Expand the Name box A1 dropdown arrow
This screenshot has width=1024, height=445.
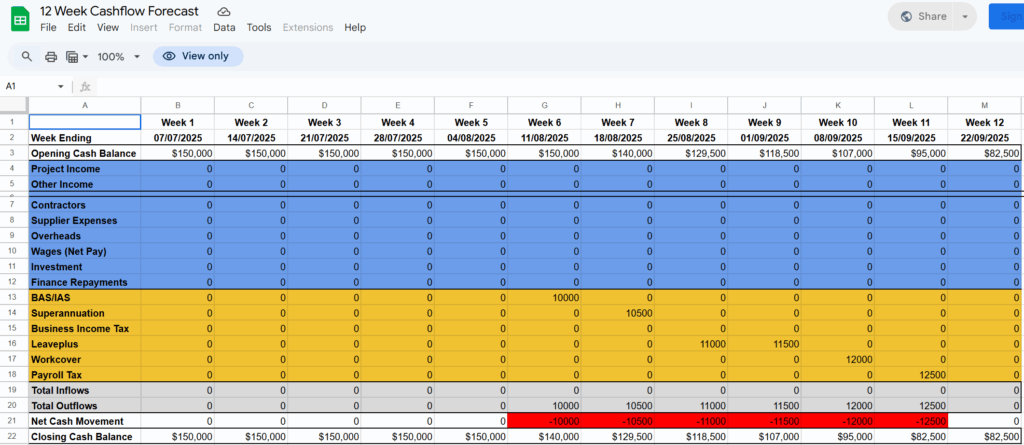point(61,87)
